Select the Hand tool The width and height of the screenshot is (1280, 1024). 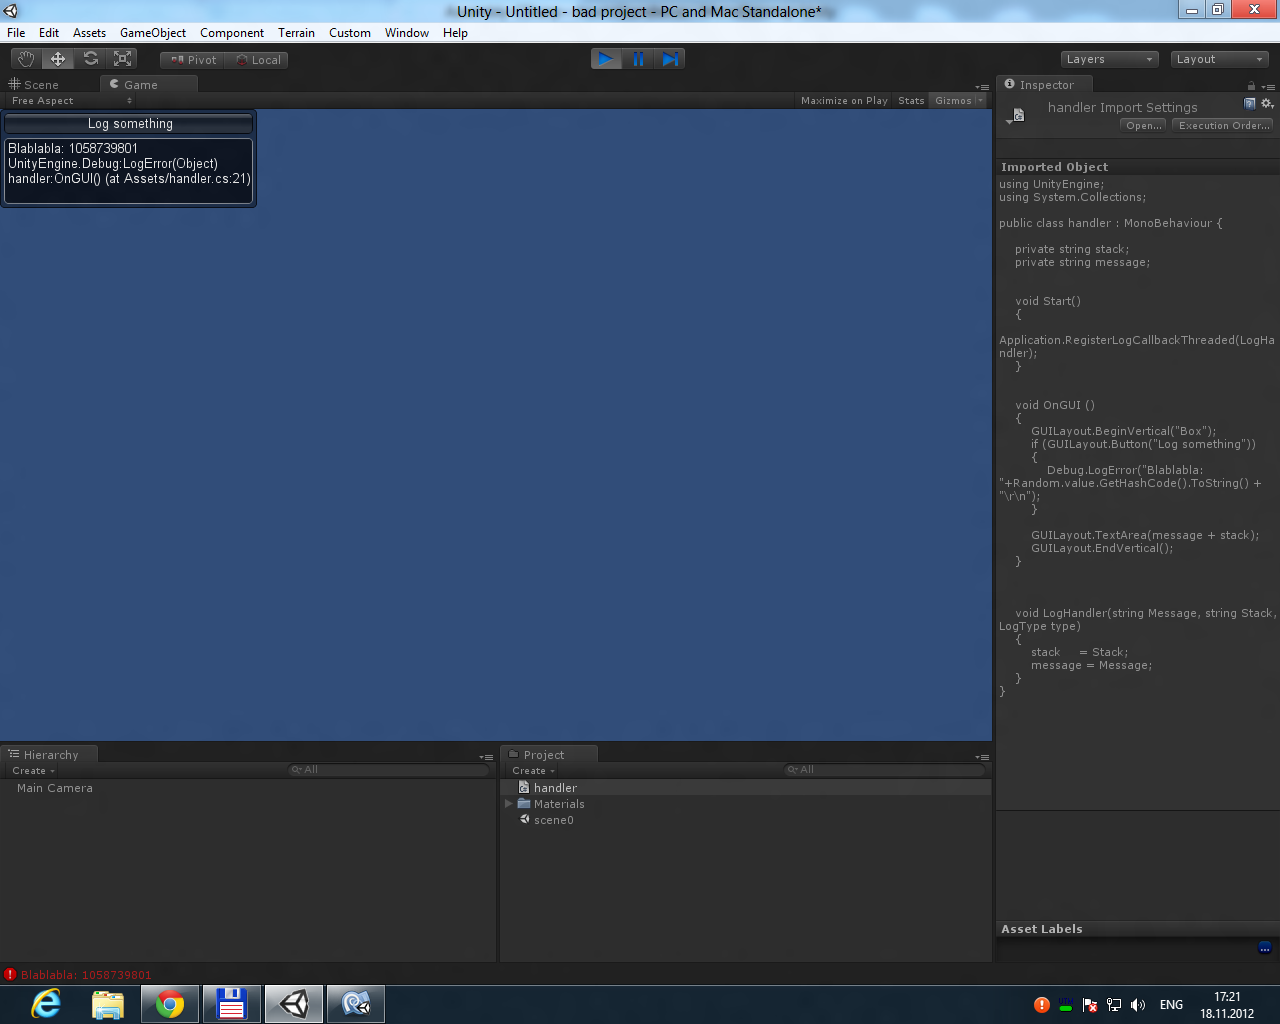(x=26, y=59)
